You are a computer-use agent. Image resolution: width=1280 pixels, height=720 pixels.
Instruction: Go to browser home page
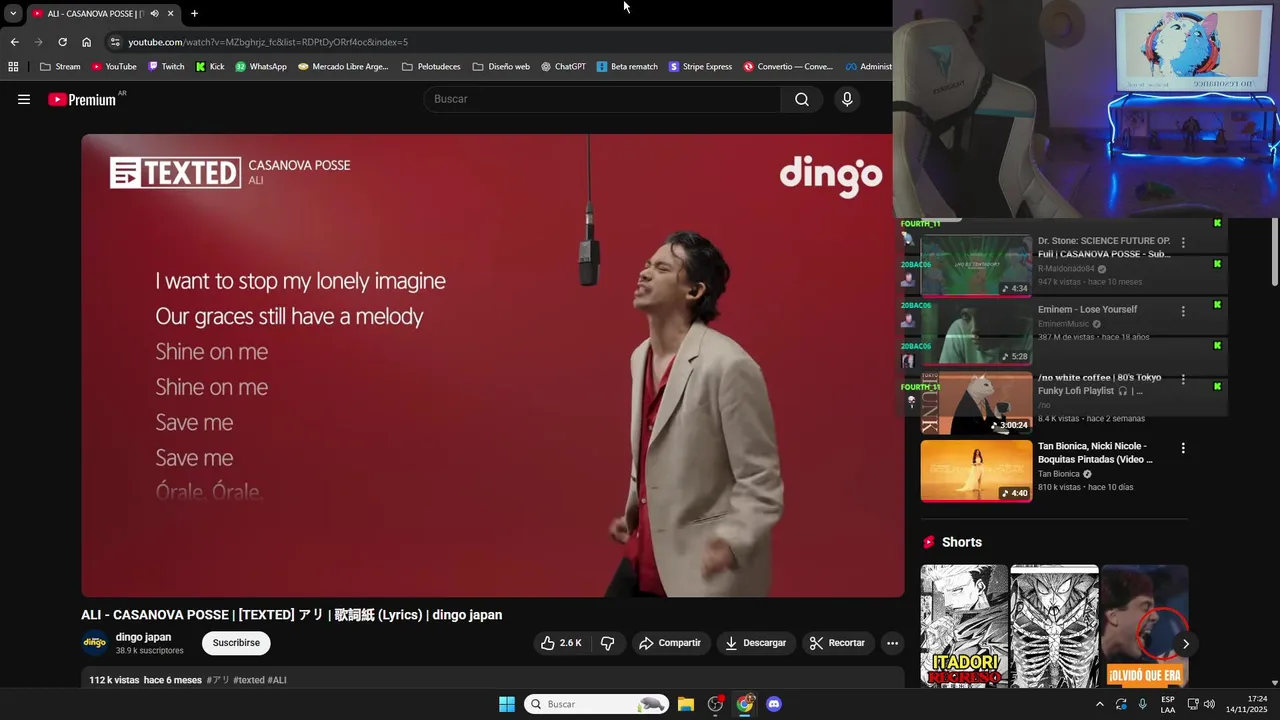pos(87,42)
